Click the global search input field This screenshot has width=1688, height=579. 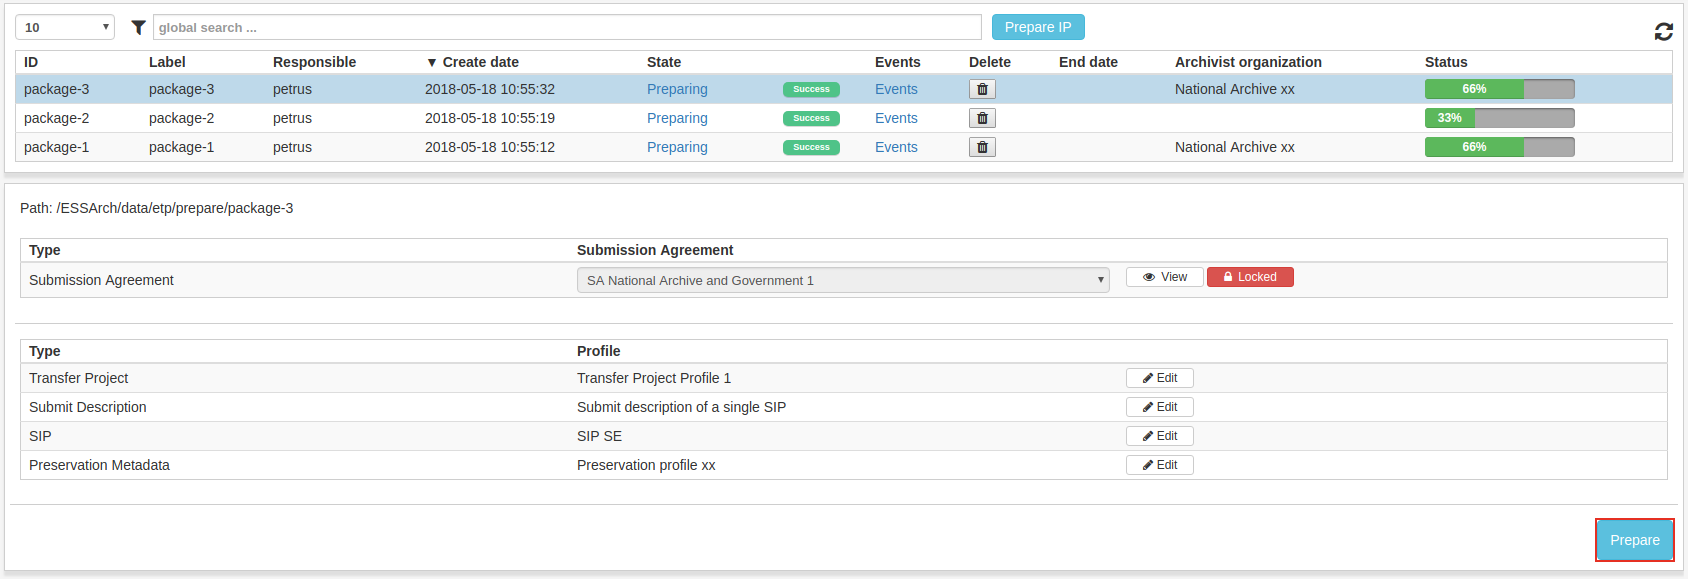567,27
